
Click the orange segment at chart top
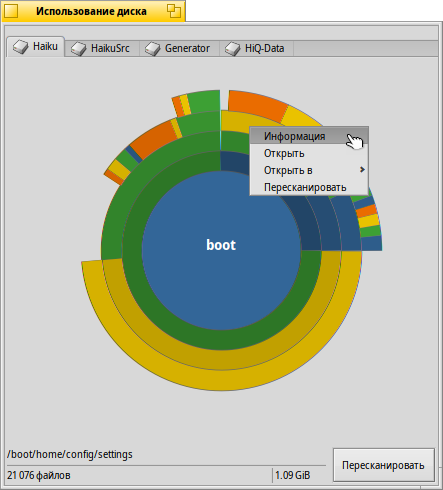click(x=256, y=105)
